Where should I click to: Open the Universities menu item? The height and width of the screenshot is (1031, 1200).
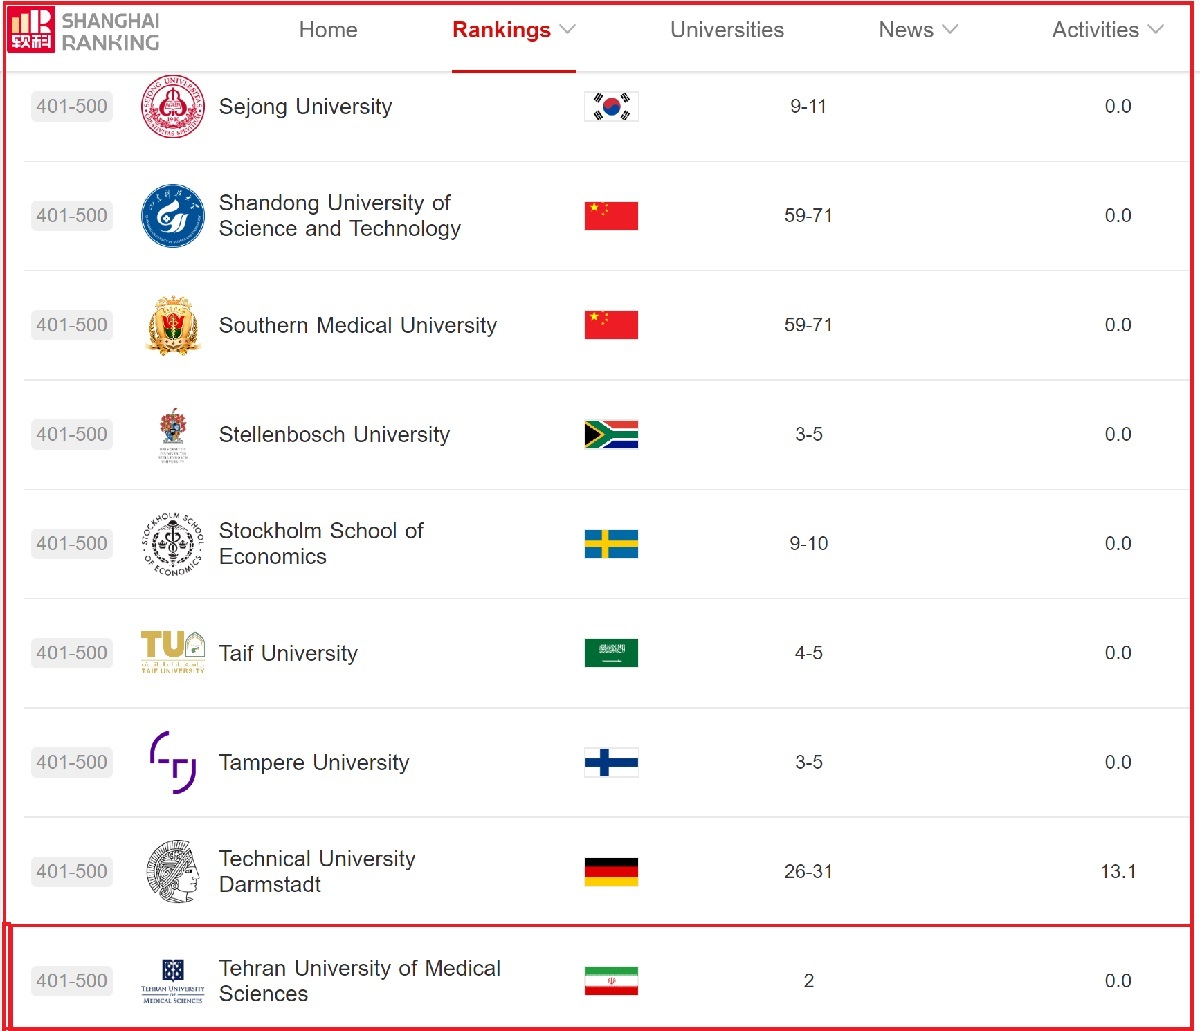pyautogui.click(x=727, y=30)
